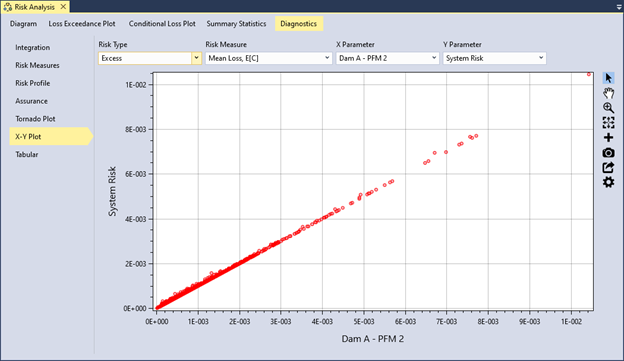Image resolution: width=624 pixels, height=361 pixels.
Task: Click the 4E-003 y-axis tick label
Action: 136,219
